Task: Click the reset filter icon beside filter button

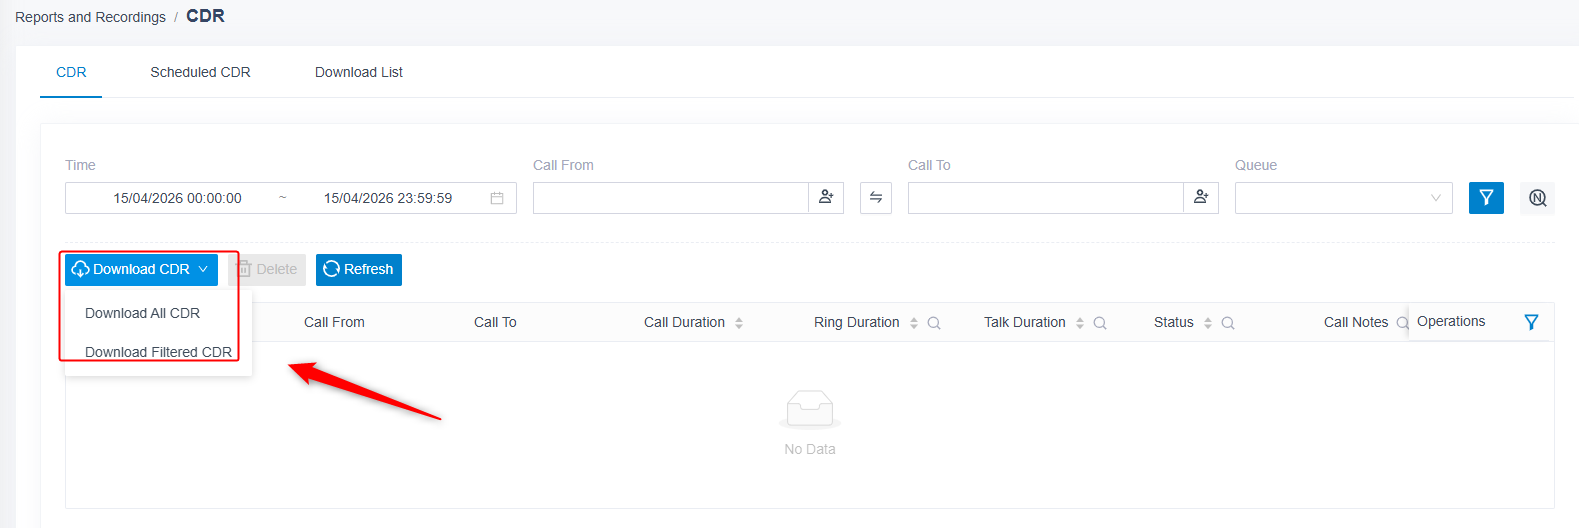Action: pos(1538,198)
